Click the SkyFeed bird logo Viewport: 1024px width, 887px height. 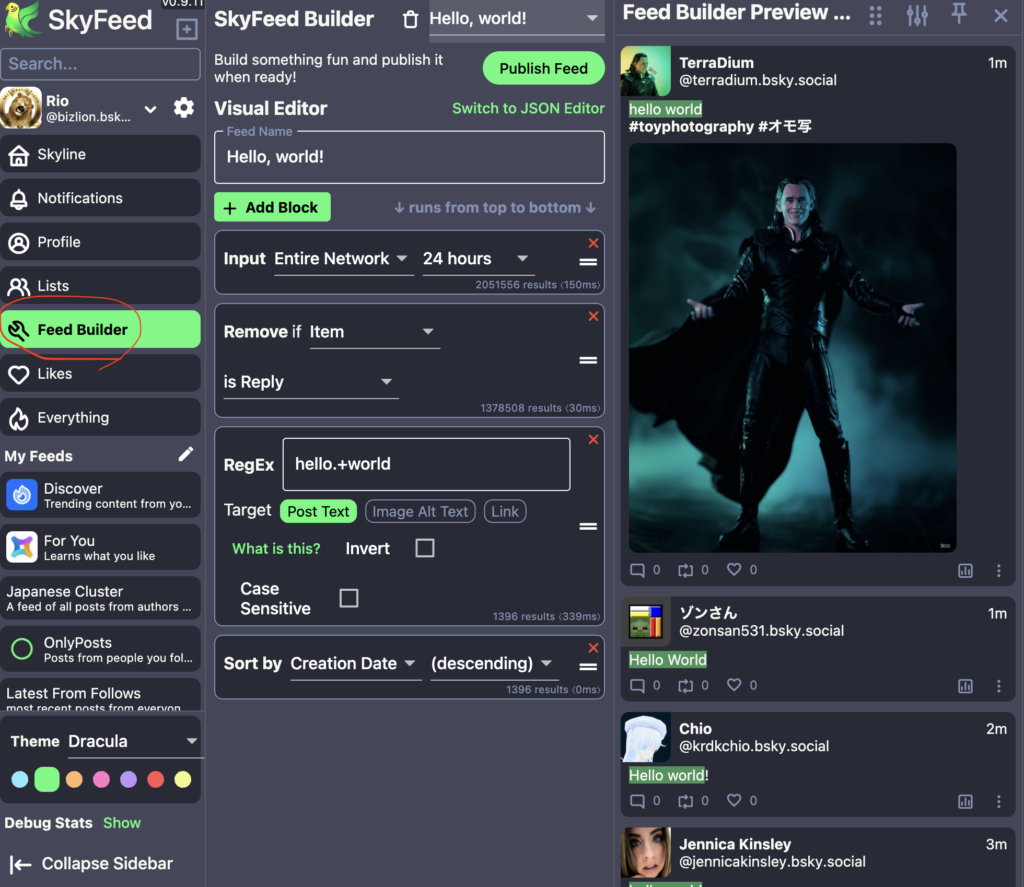tap(23, 18)
